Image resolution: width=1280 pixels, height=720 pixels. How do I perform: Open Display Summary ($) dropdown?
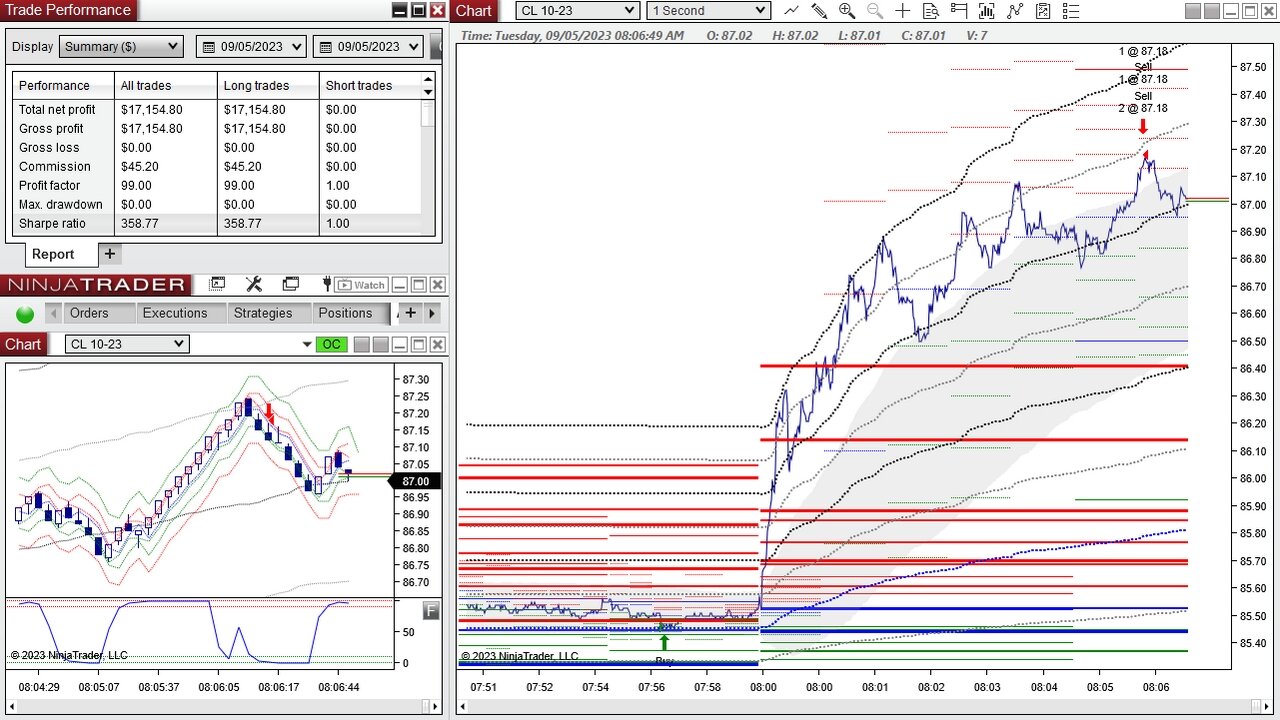point(121,47)
